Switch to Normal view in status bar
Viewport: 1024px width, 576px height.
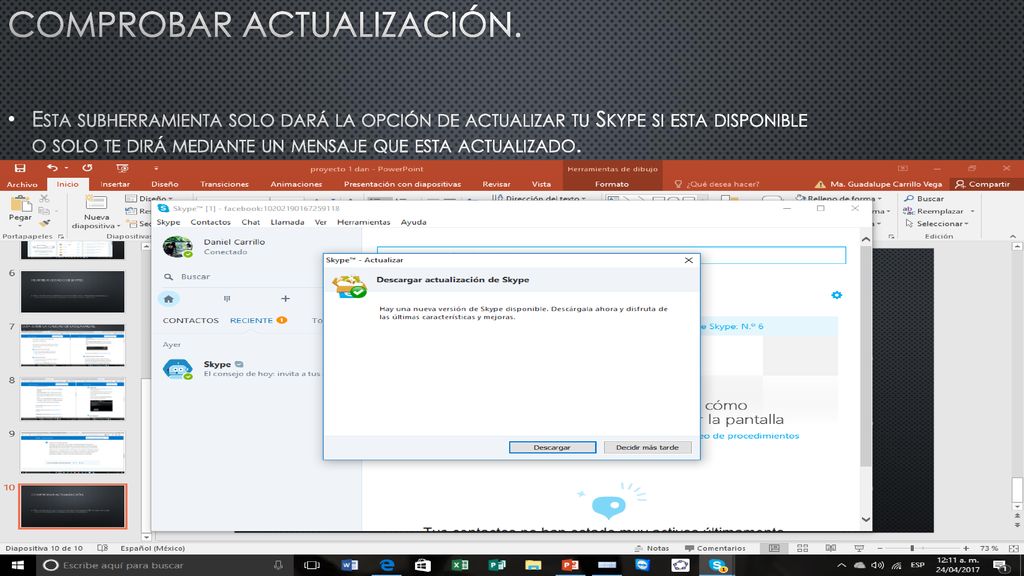pos(774,548)
